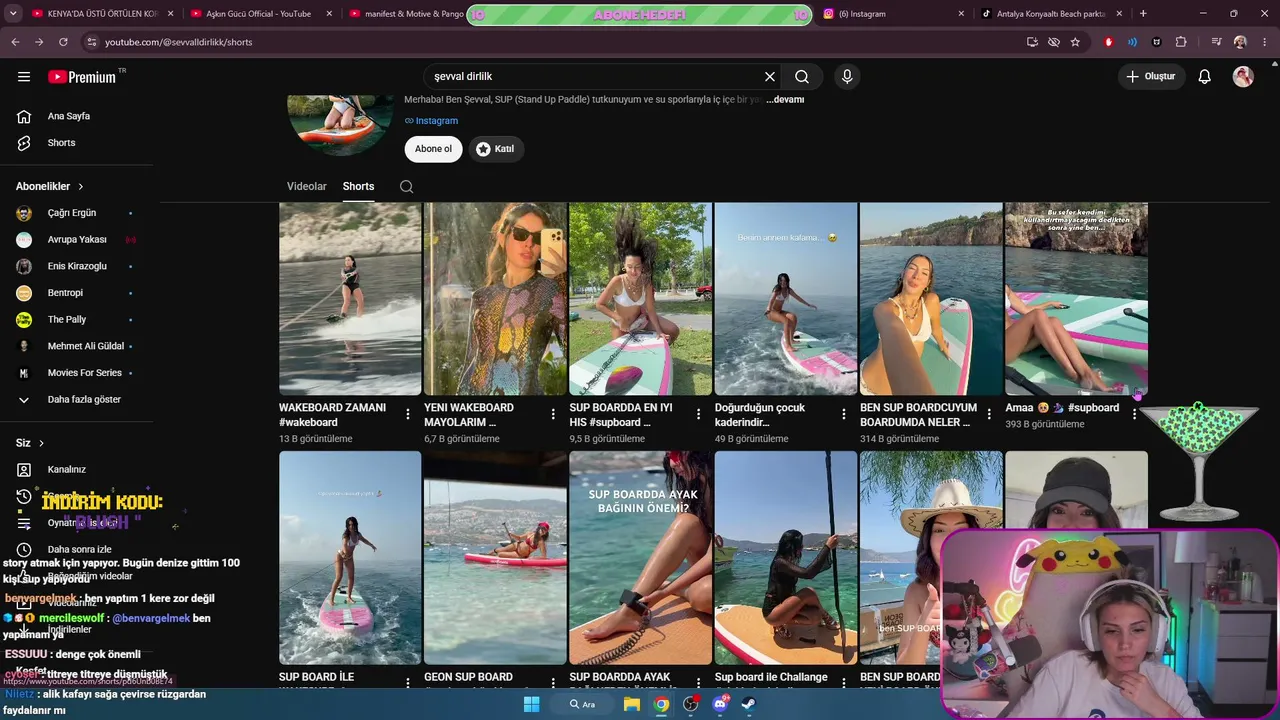The image size is (1280, 720).
Task: Open the Enis Kirazoglu subscription
Action: pyautogui.click(x=75, y=266)
